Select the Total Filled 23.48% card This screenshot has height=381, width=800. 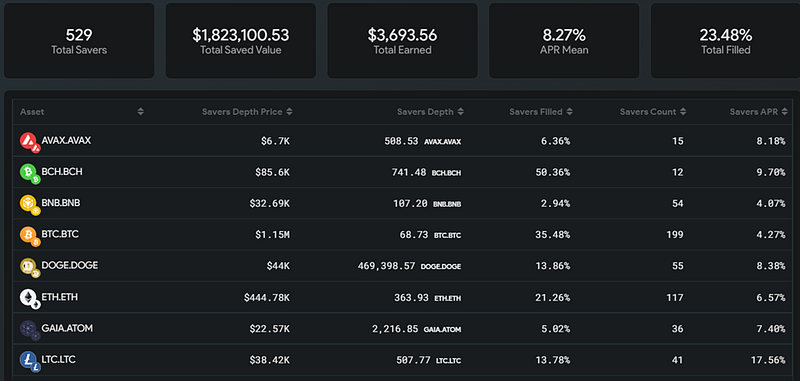click(x=726, y=41)
